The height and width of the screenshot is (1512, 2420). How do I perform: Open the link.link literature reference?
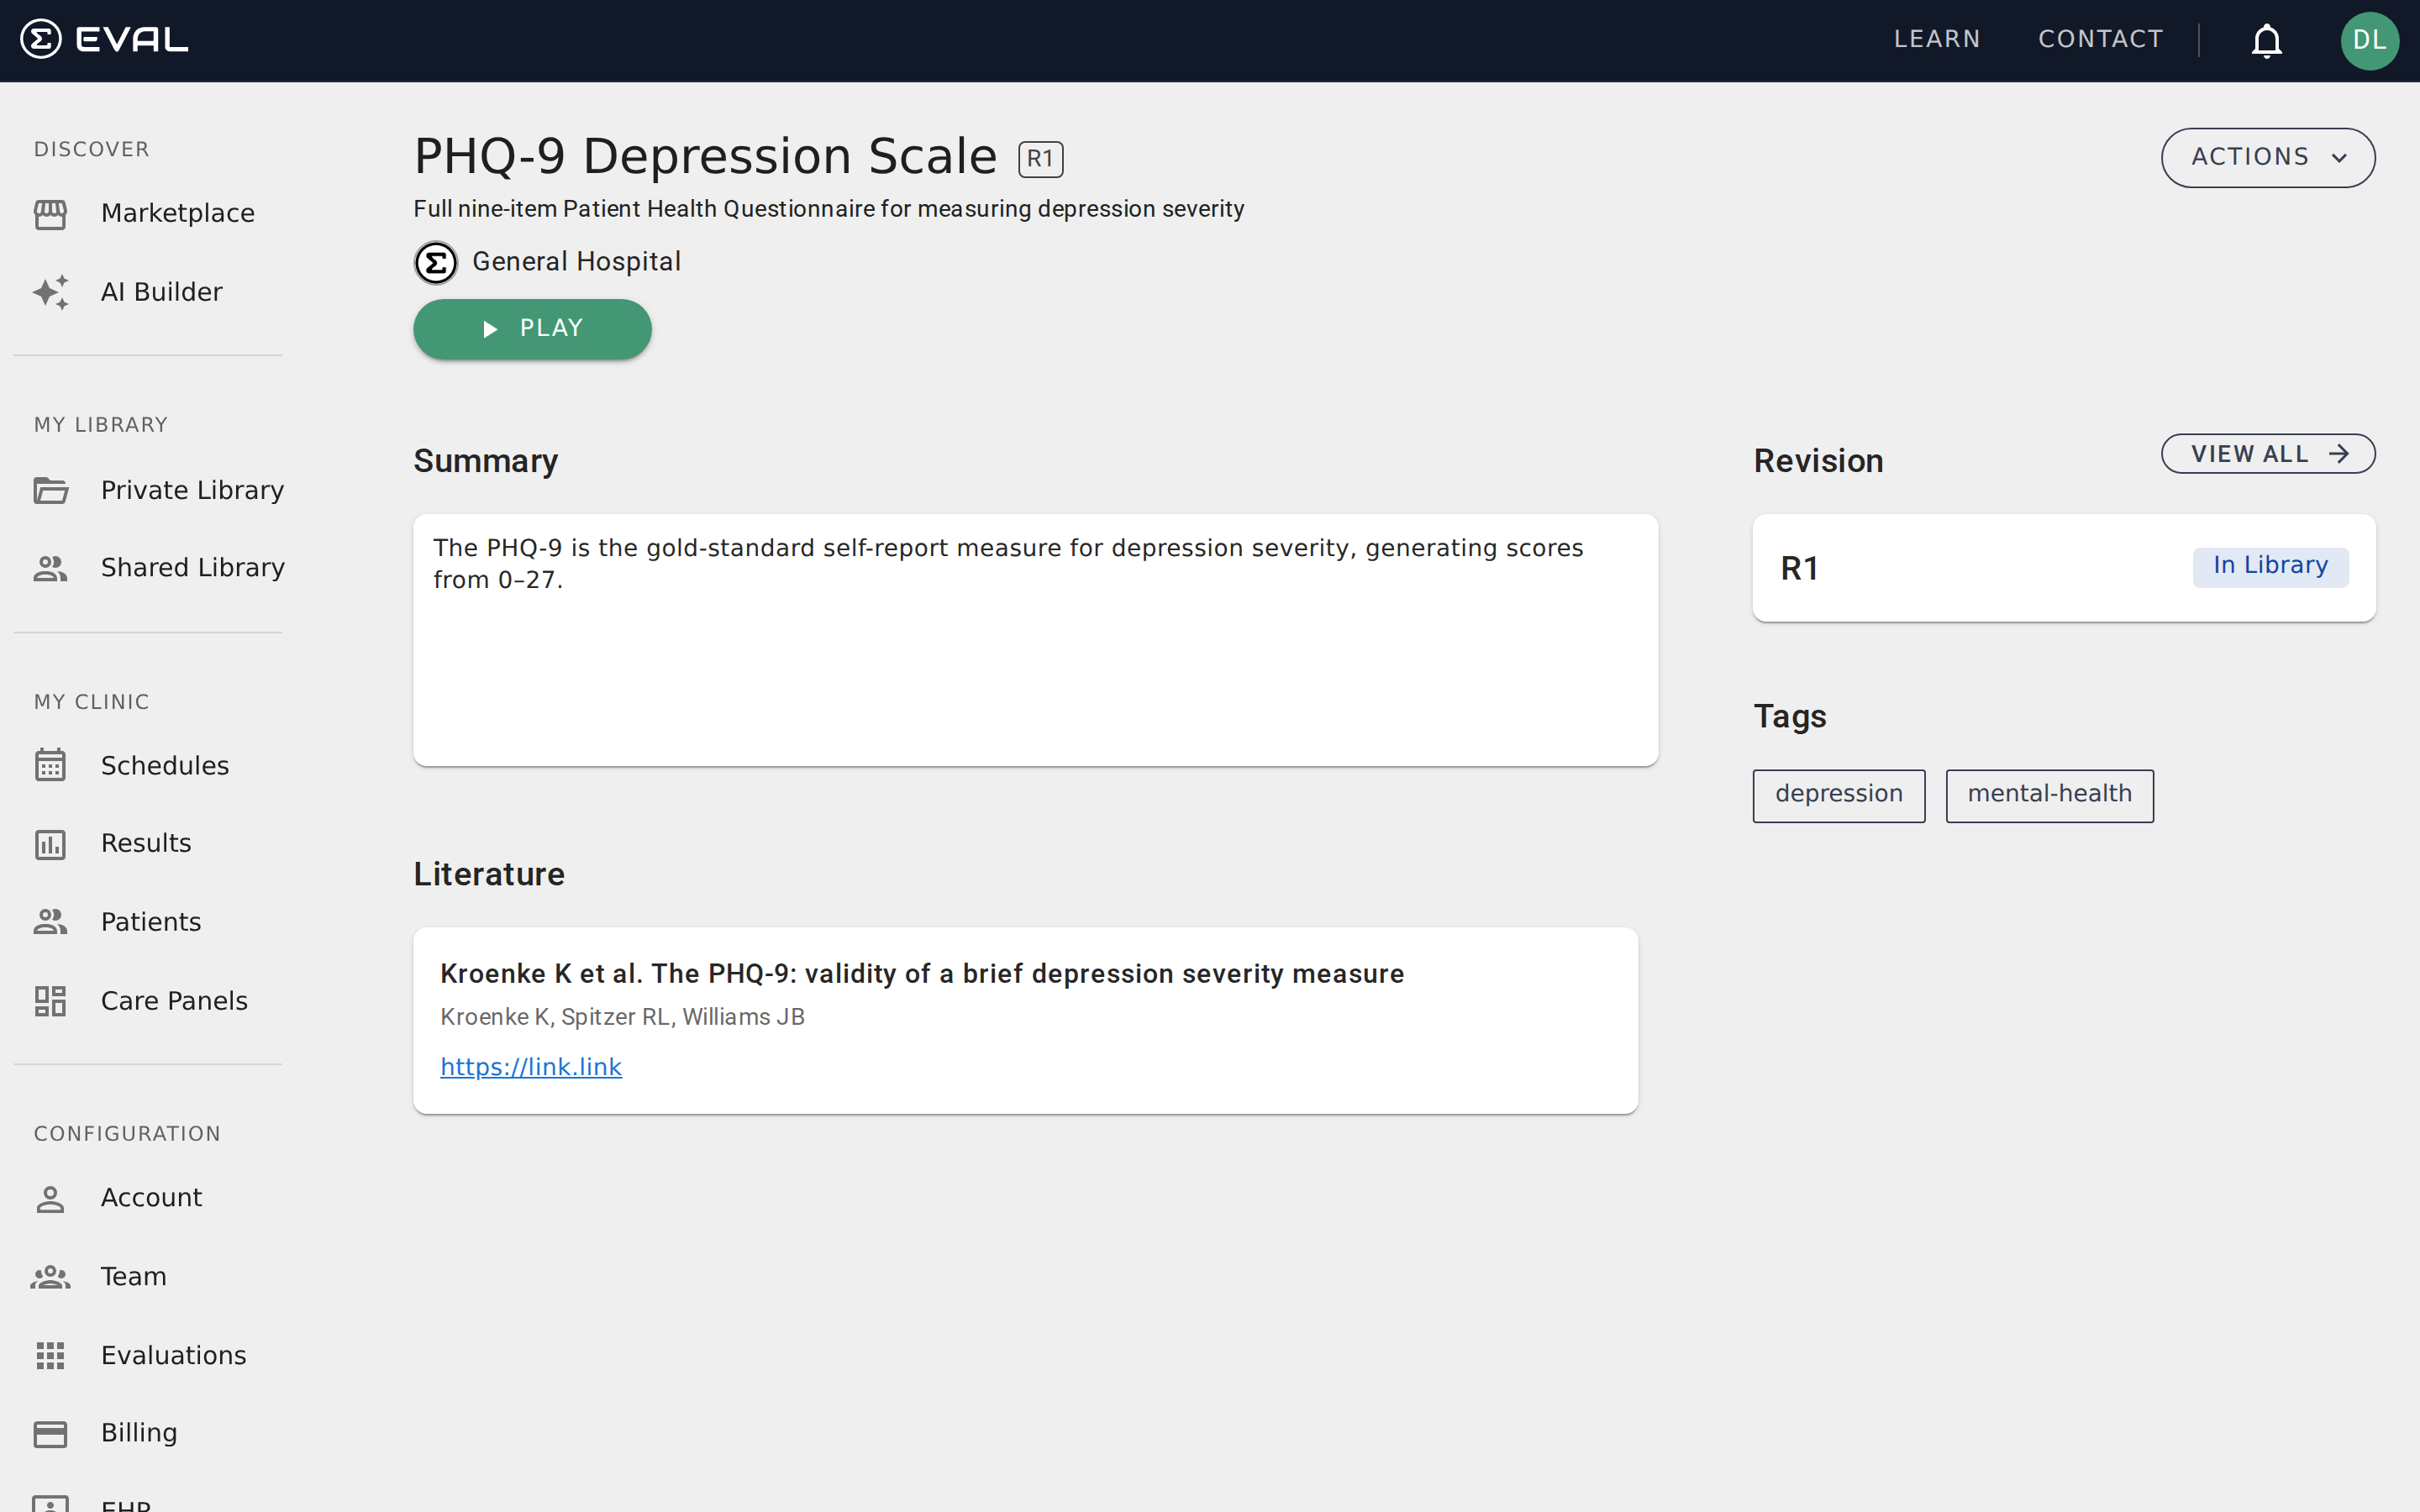531,1067
